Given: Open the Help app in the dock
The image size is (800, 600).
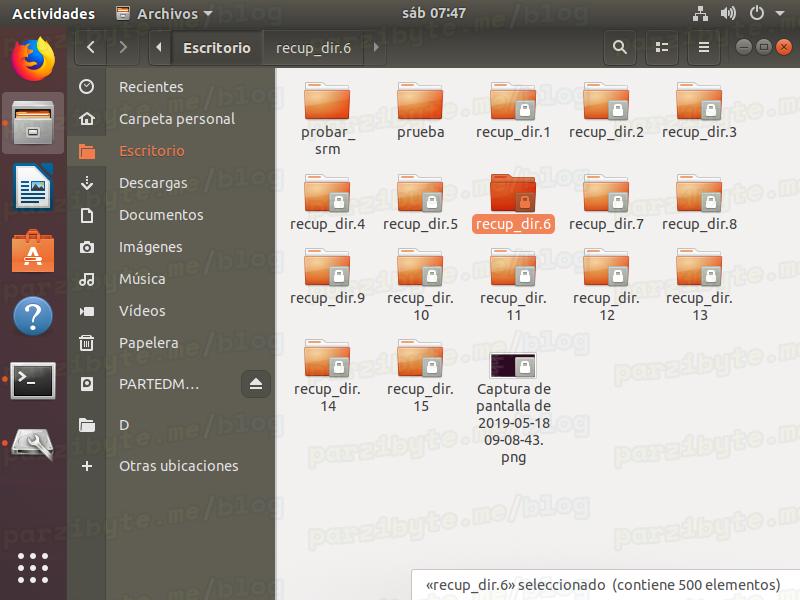Looking at the screenshot, I should point(33,316).
